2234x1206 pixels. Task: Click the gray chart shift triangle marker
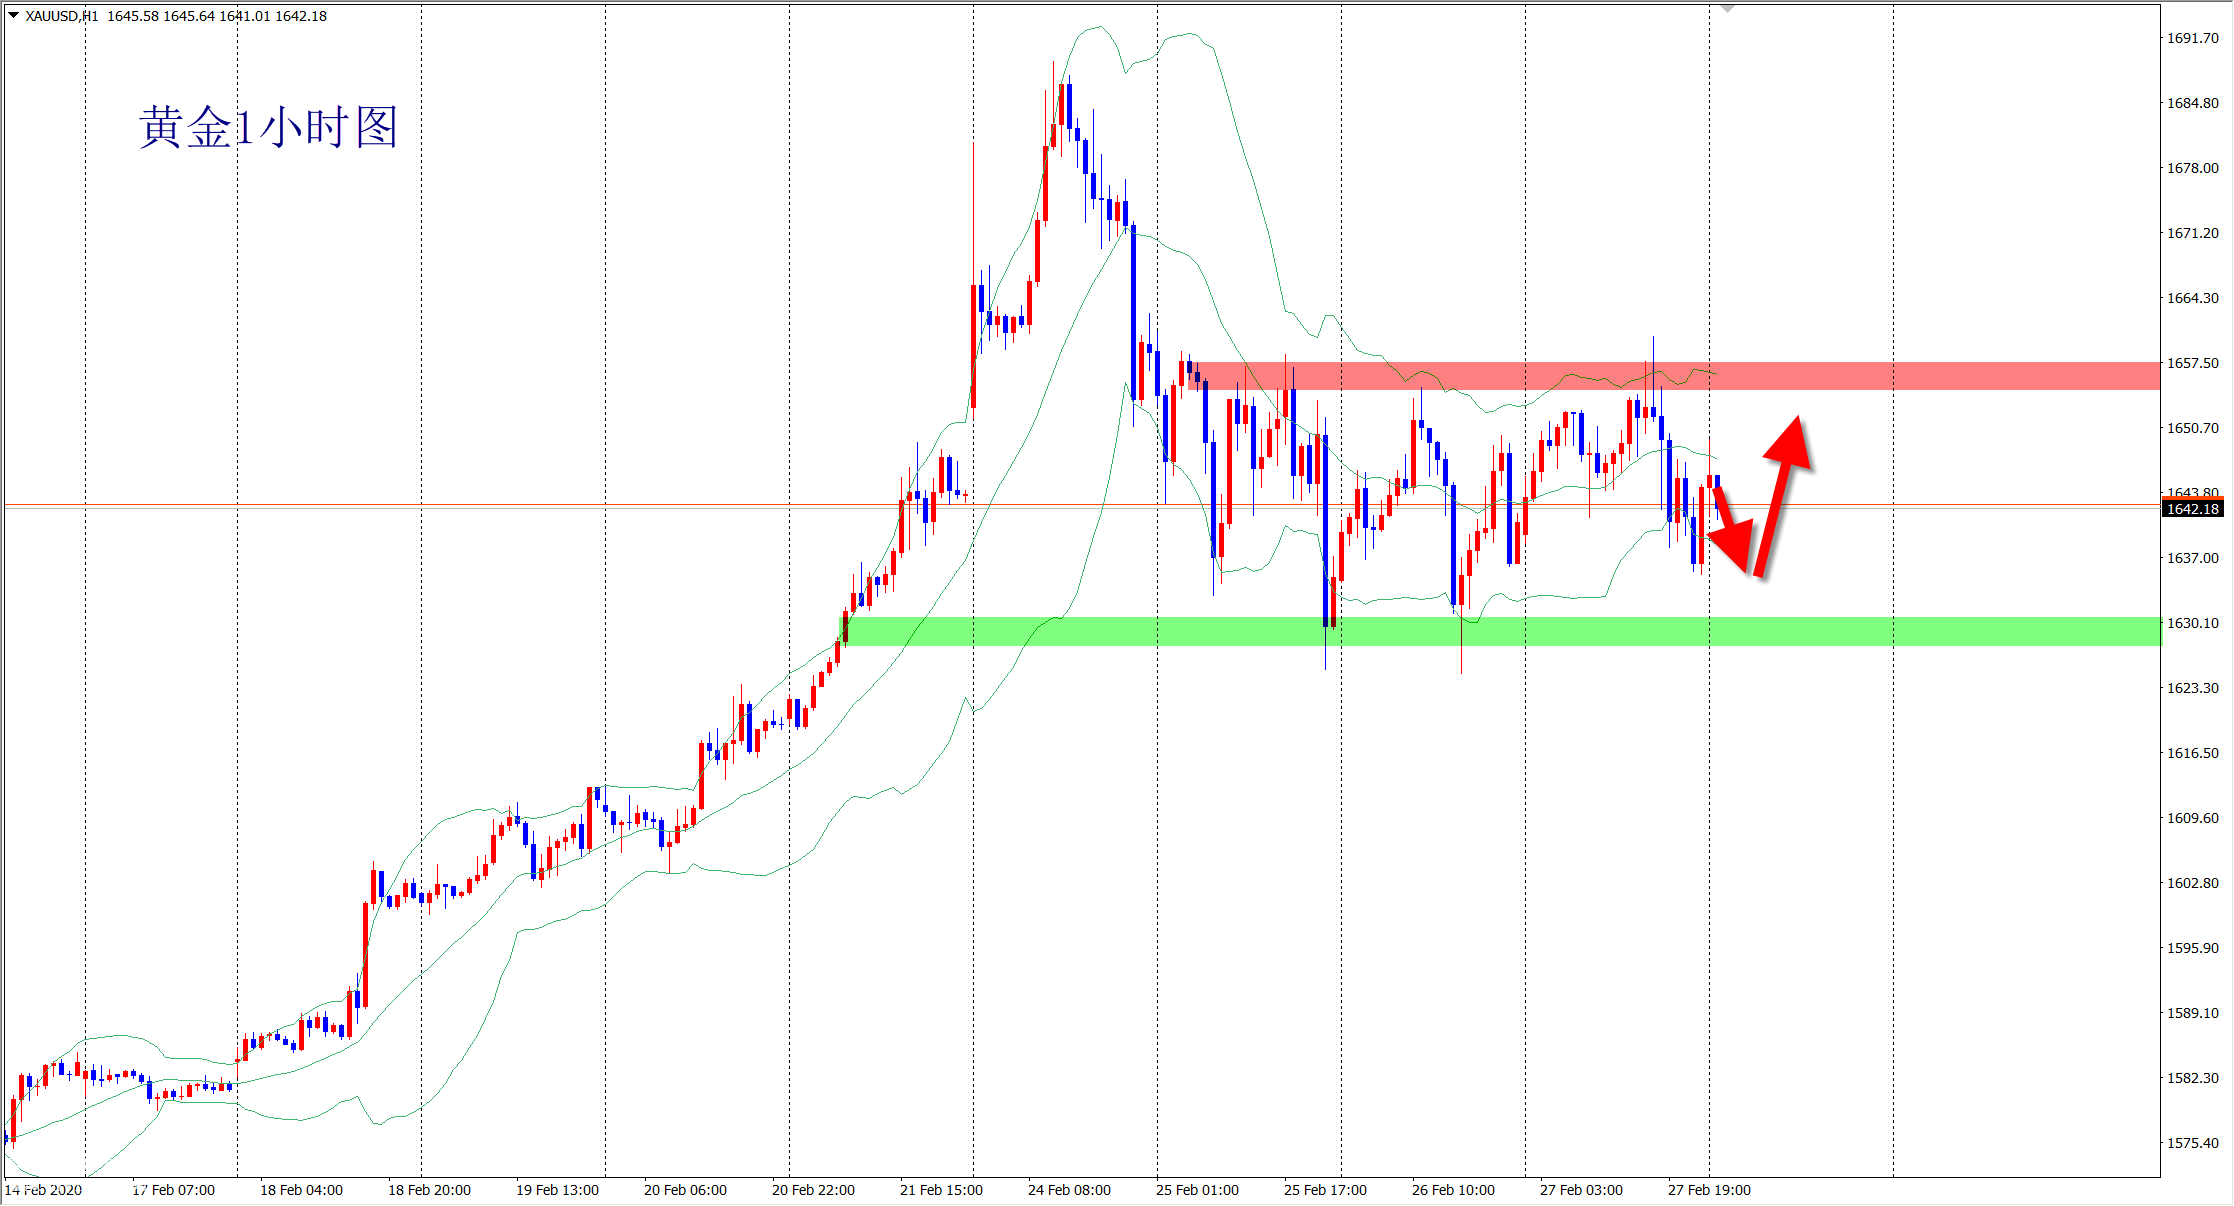1727,8
